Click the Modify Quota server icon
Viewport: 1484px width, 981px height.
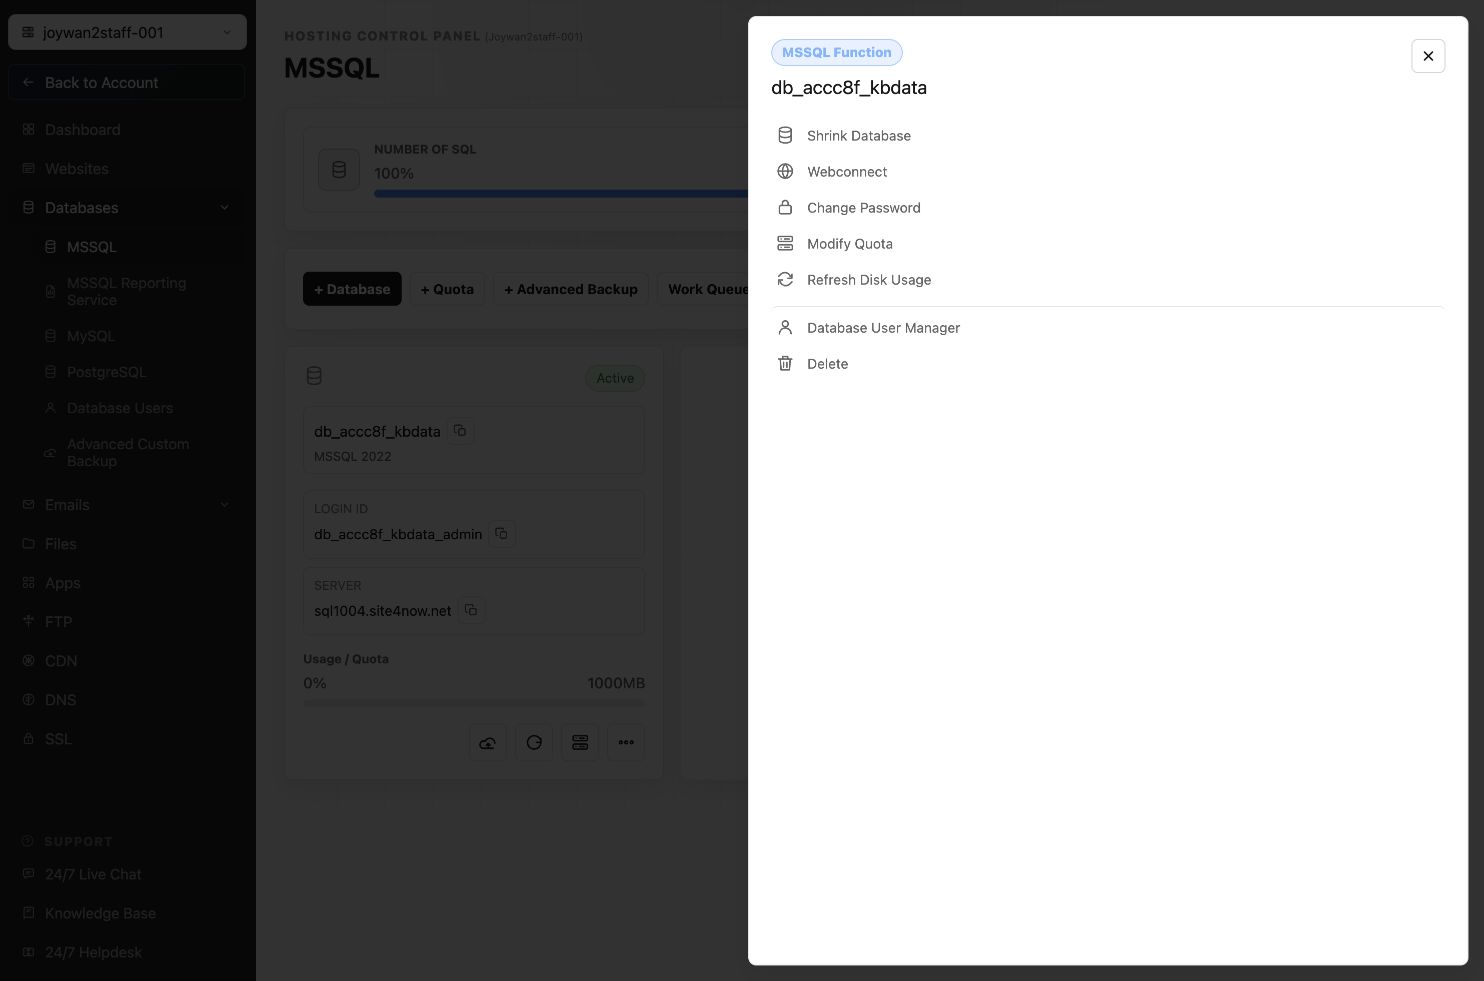tap(785, 243)
